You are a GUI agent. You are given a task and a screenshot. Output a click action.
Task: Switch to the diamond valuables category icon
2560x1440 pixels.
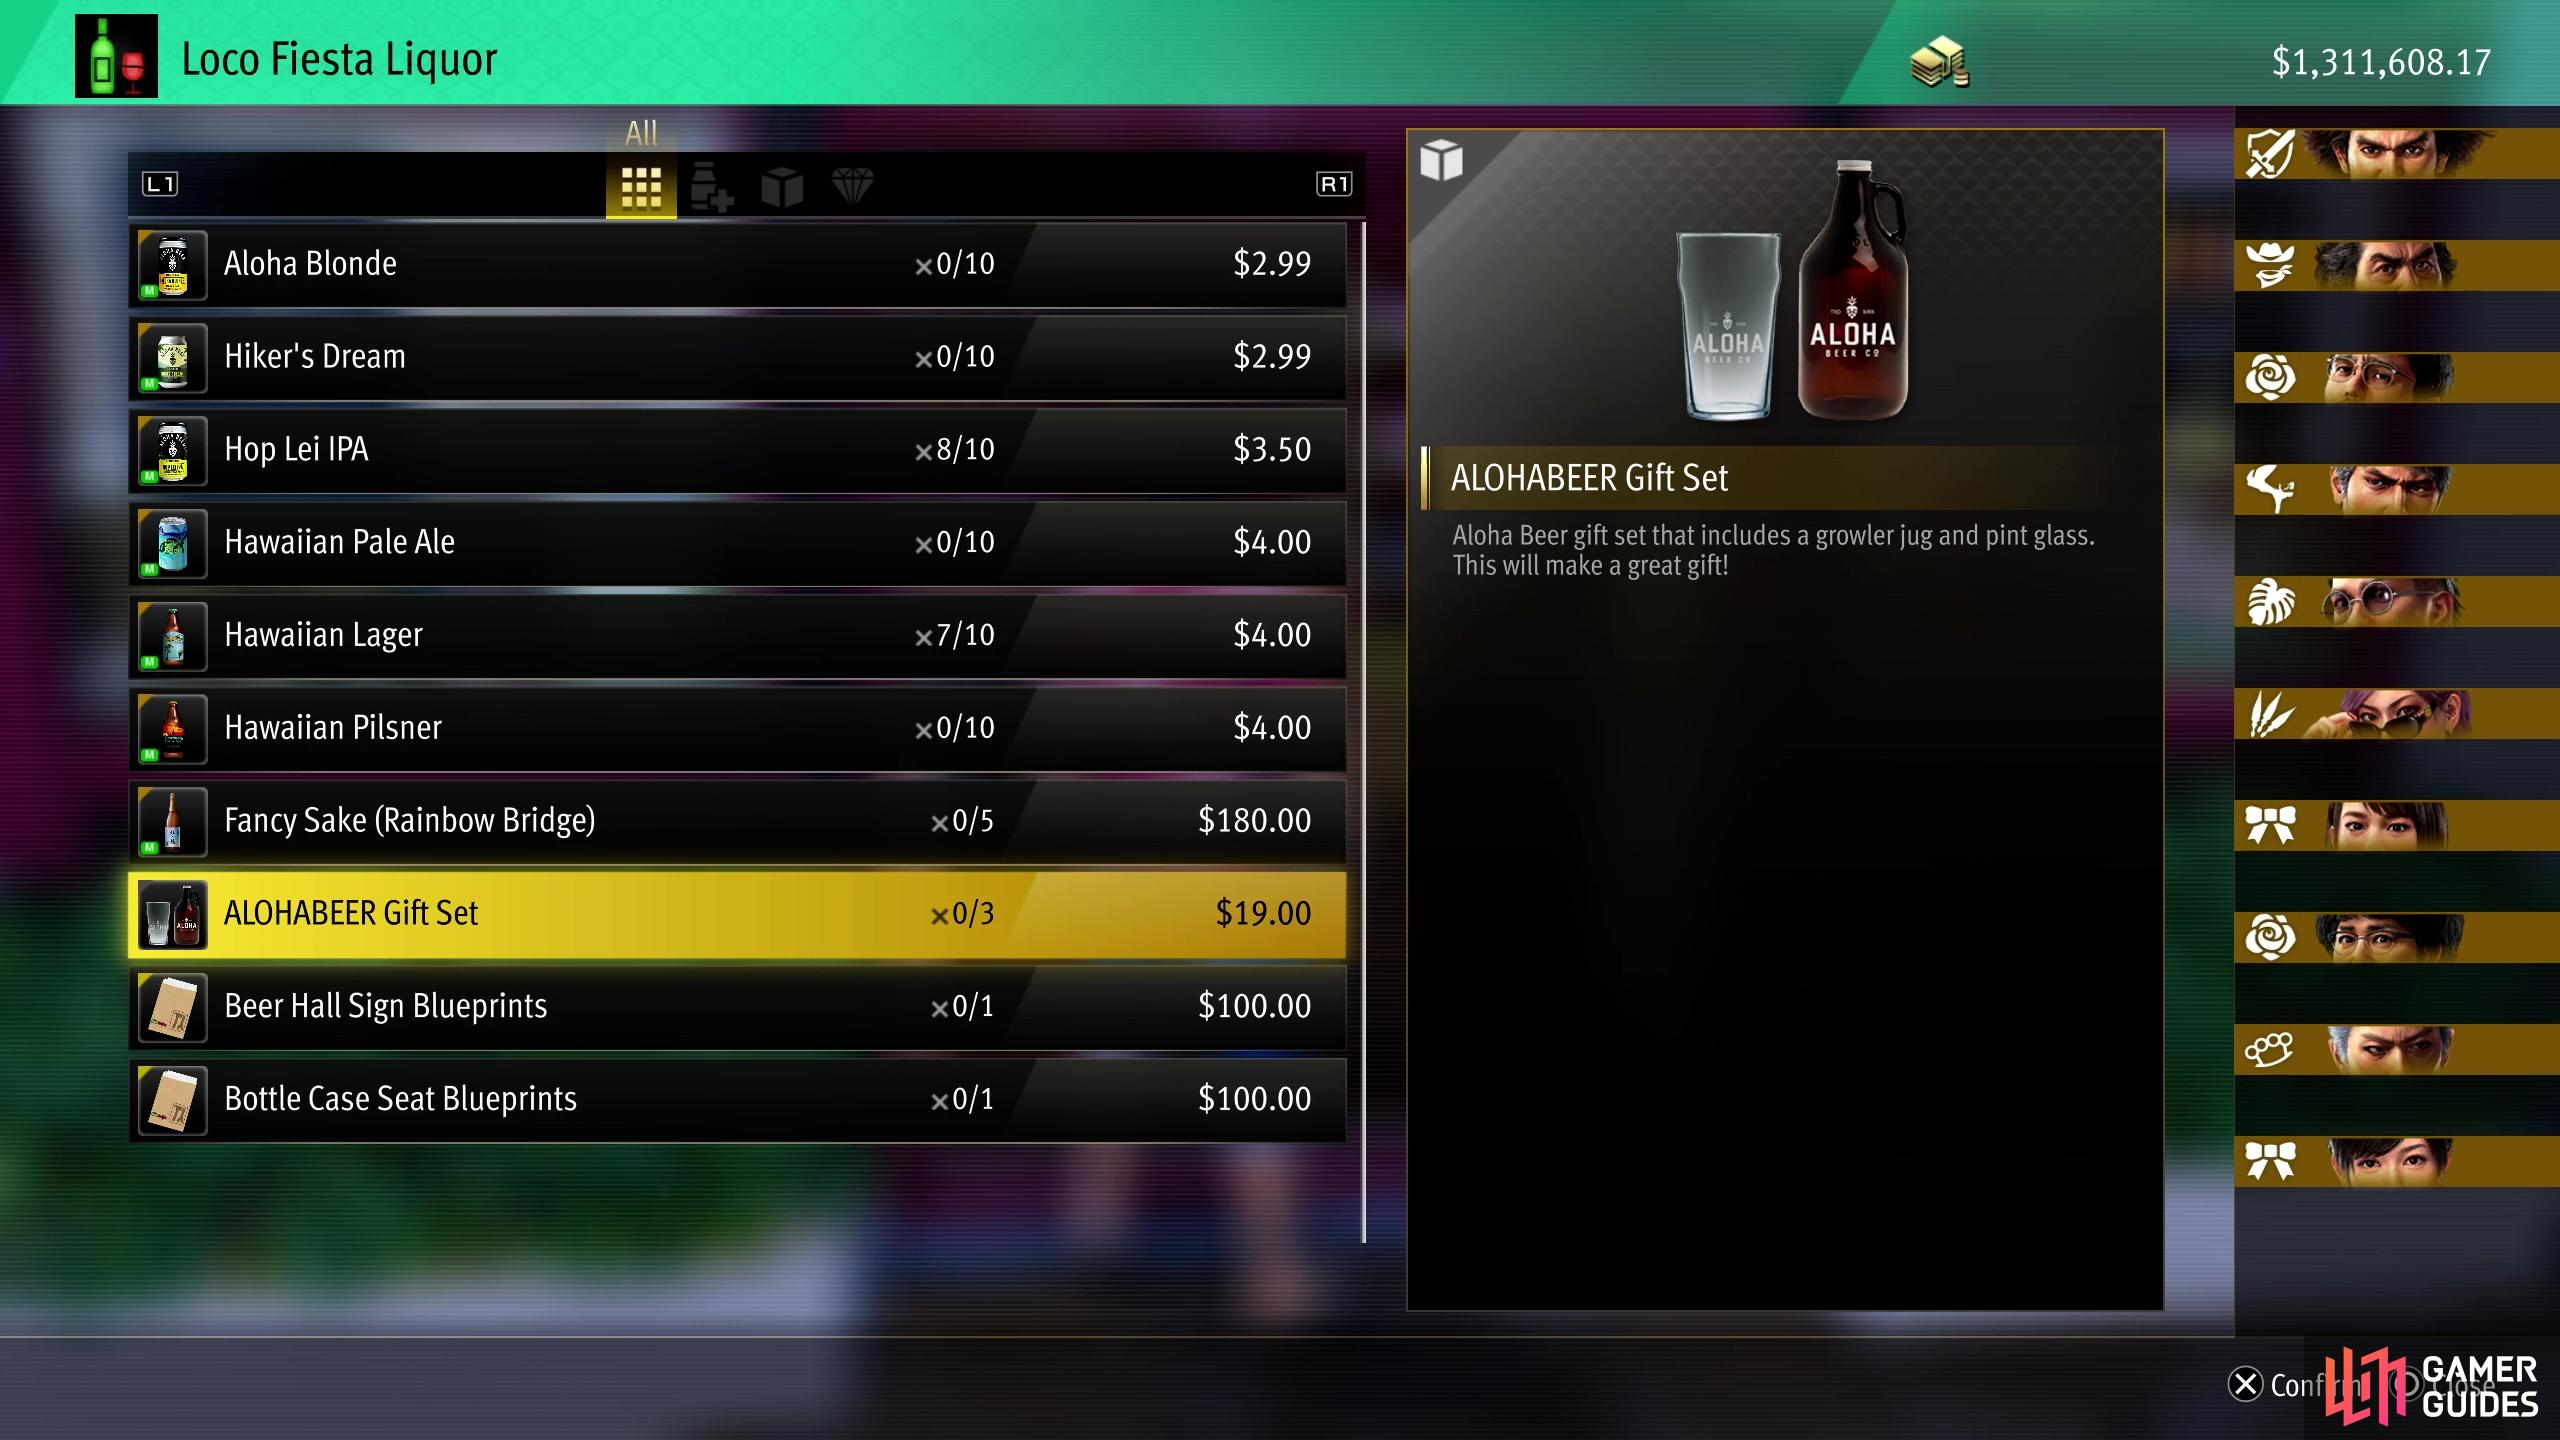click(852, 186)
